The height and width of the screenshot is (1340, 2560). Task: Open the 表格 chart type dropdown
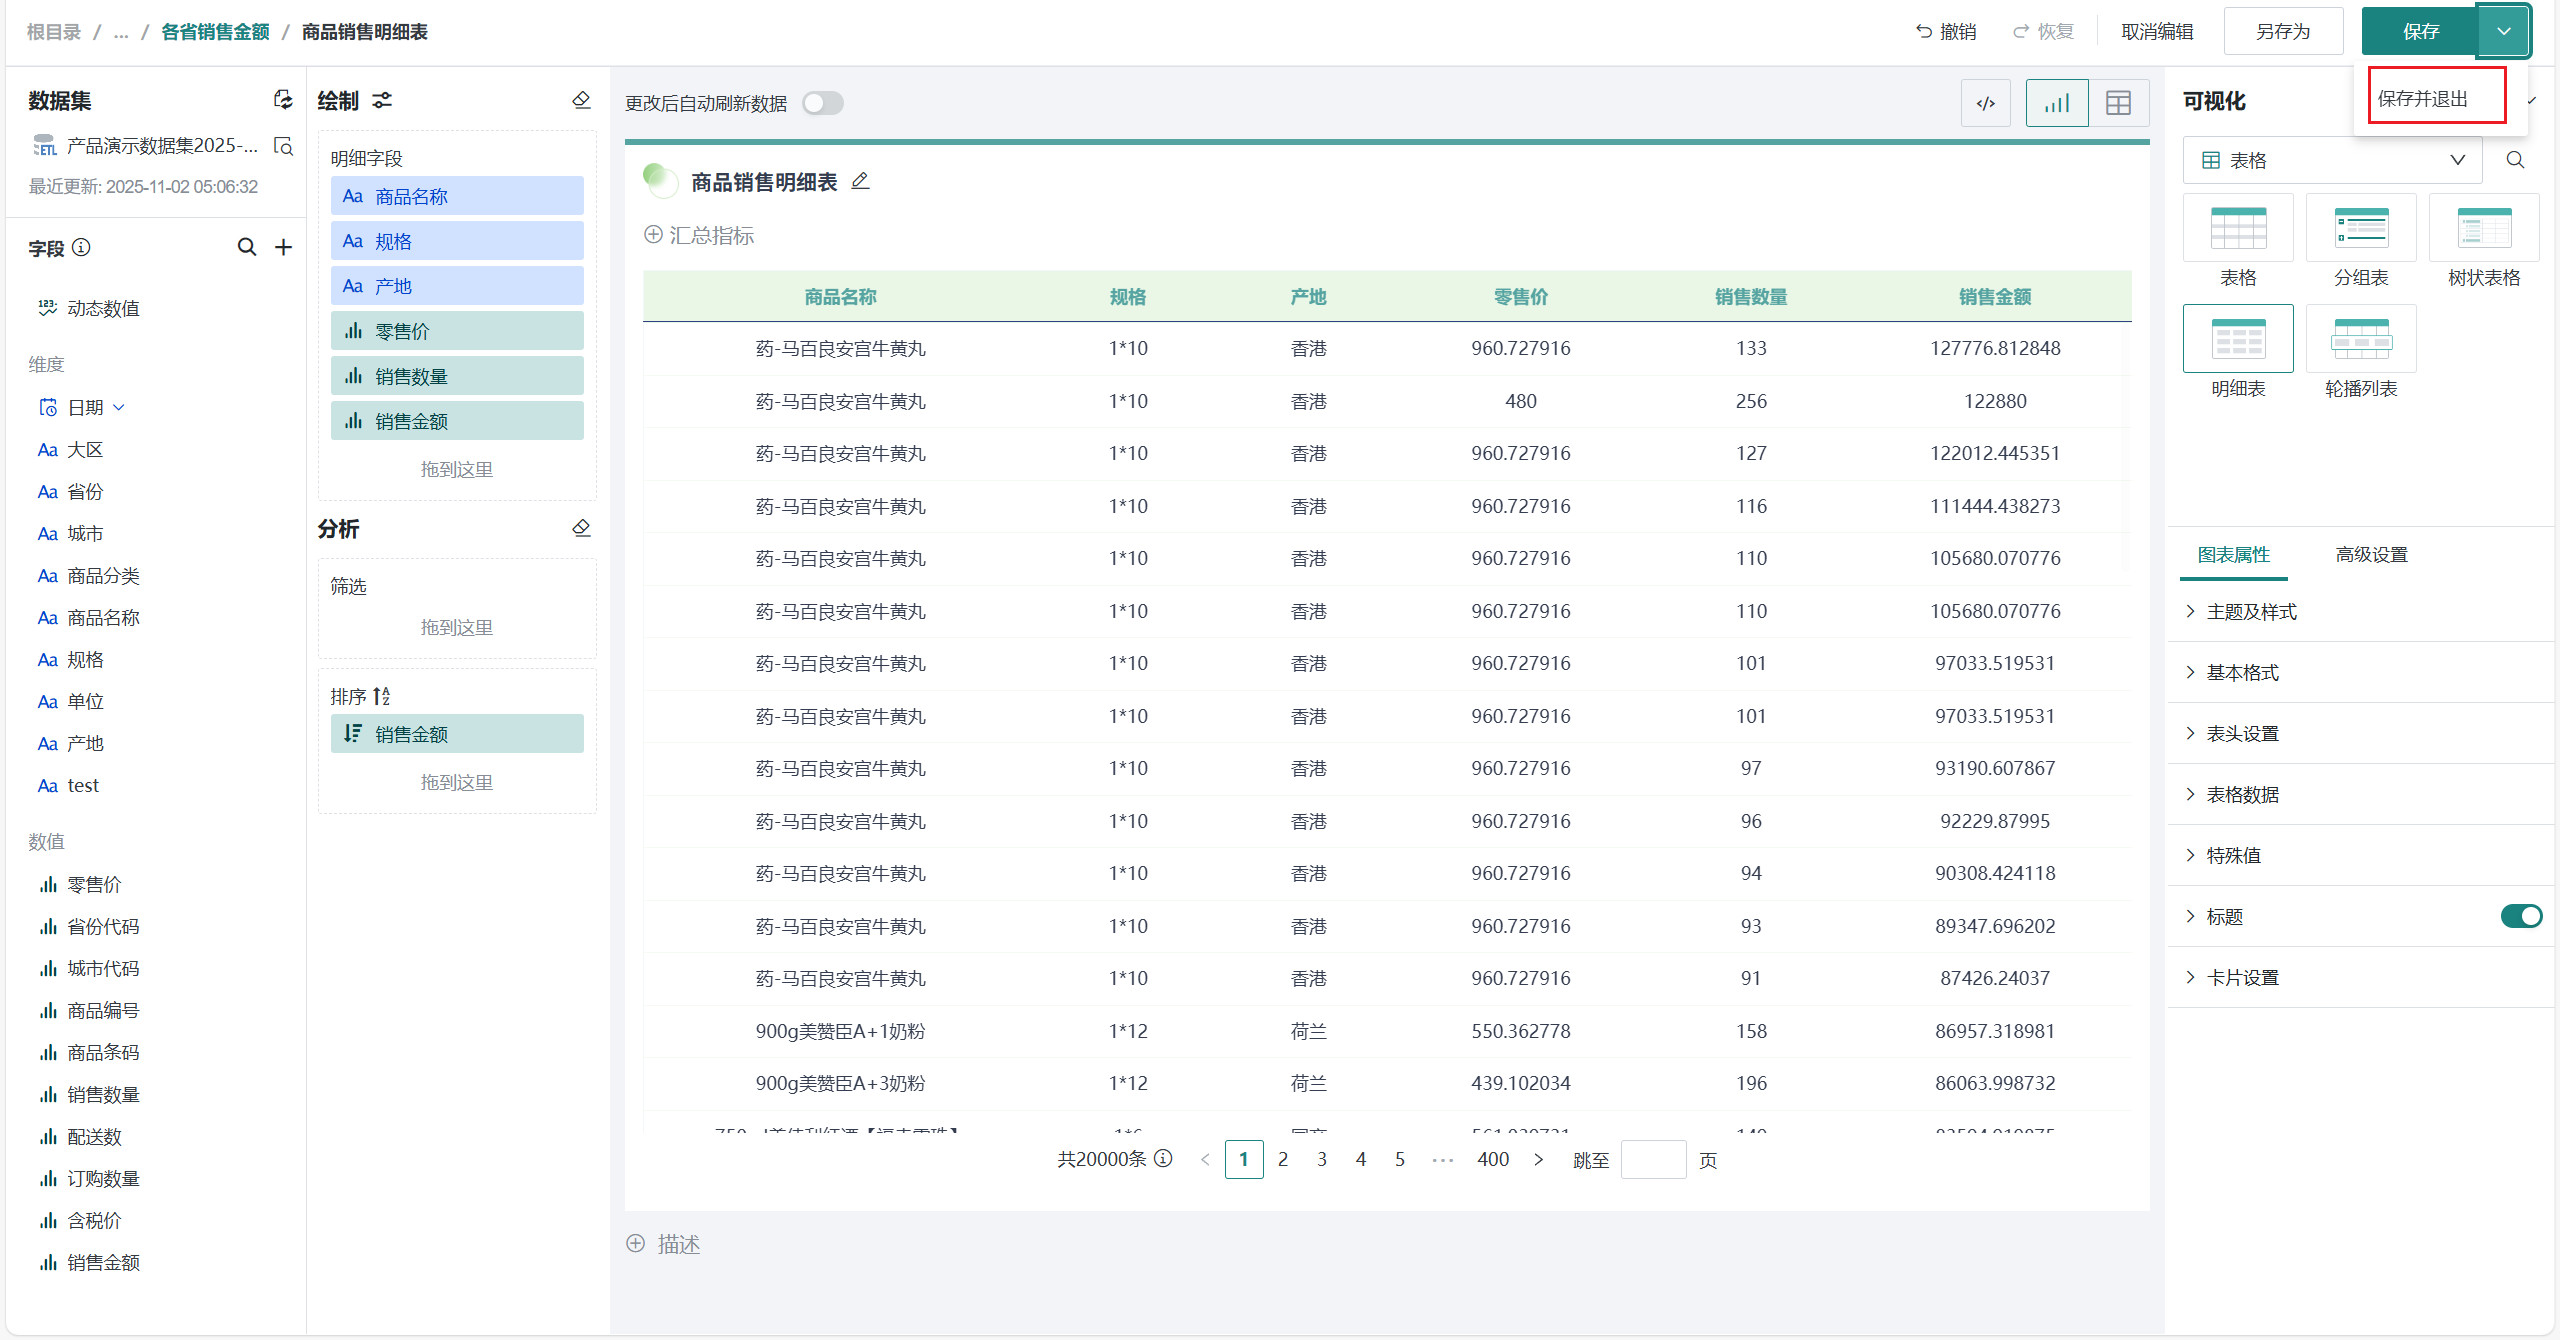(x=2332, y=160)
